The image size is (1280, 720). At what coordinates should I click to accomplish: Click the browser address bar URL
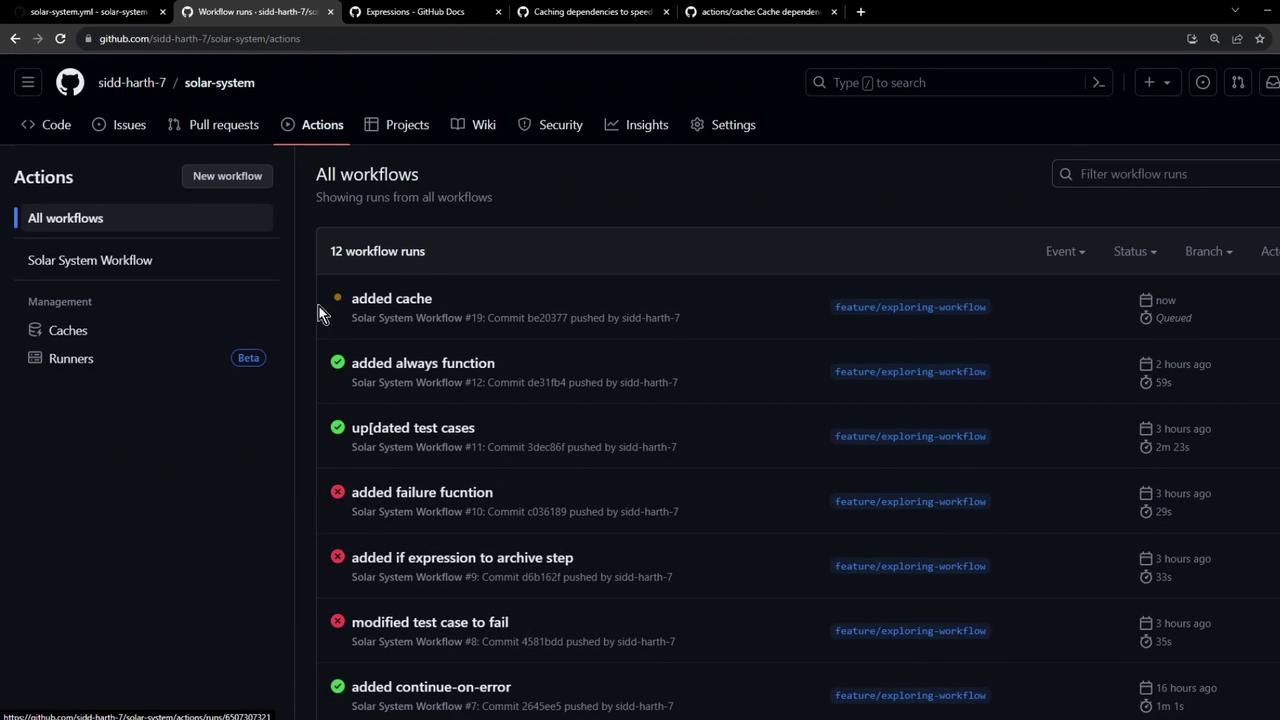tap(199, 39)
